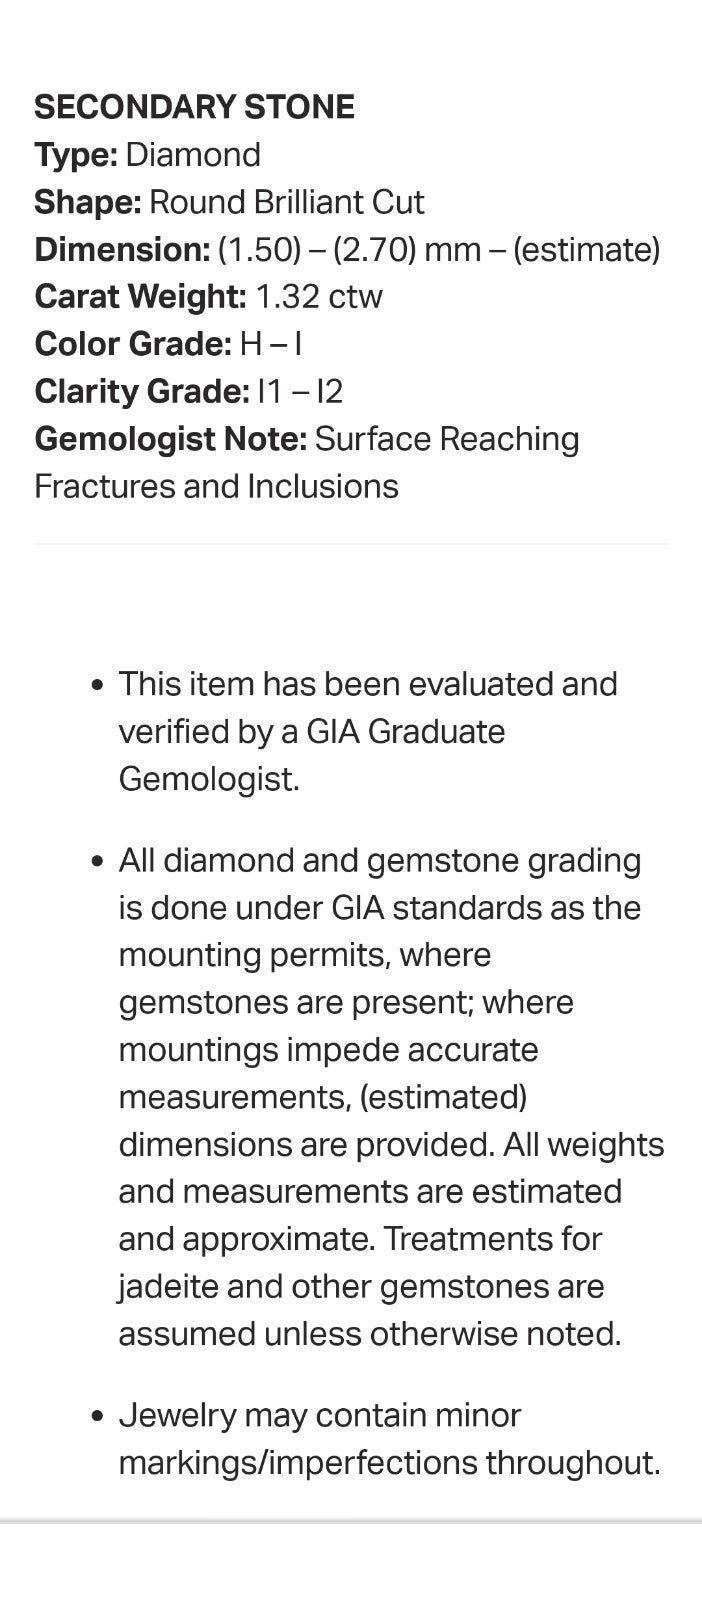Screen dimensions: 702x1600
Task: Click the mountings impede accurate text
Action: tap(328, 1050)
